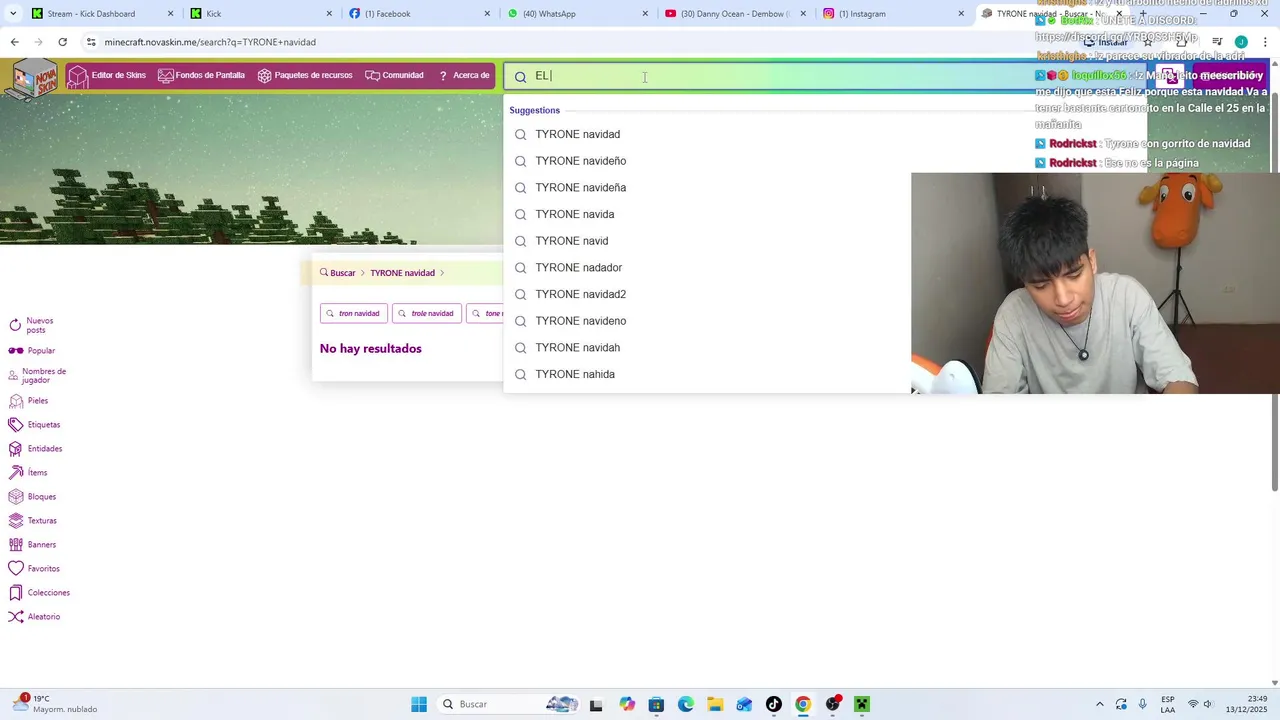Click the browser back arrow
The image size is (1280, 720).
click(14, 42)
